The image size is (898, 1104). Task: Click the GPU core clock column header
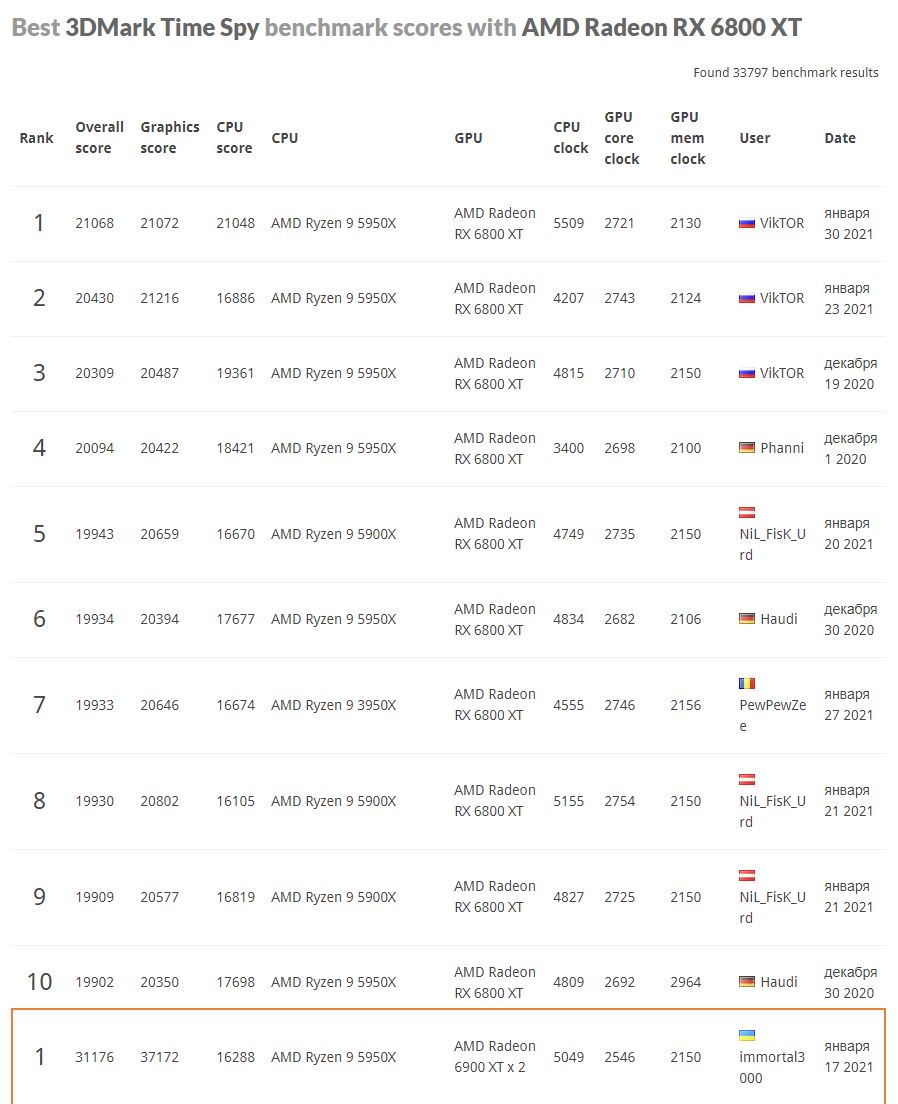(x=621, y=138)
